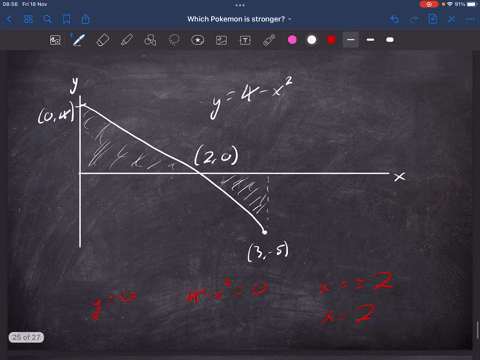Close the editing toolbar with the X
This screenshot has height=360, width=480.
pos(452,19)
